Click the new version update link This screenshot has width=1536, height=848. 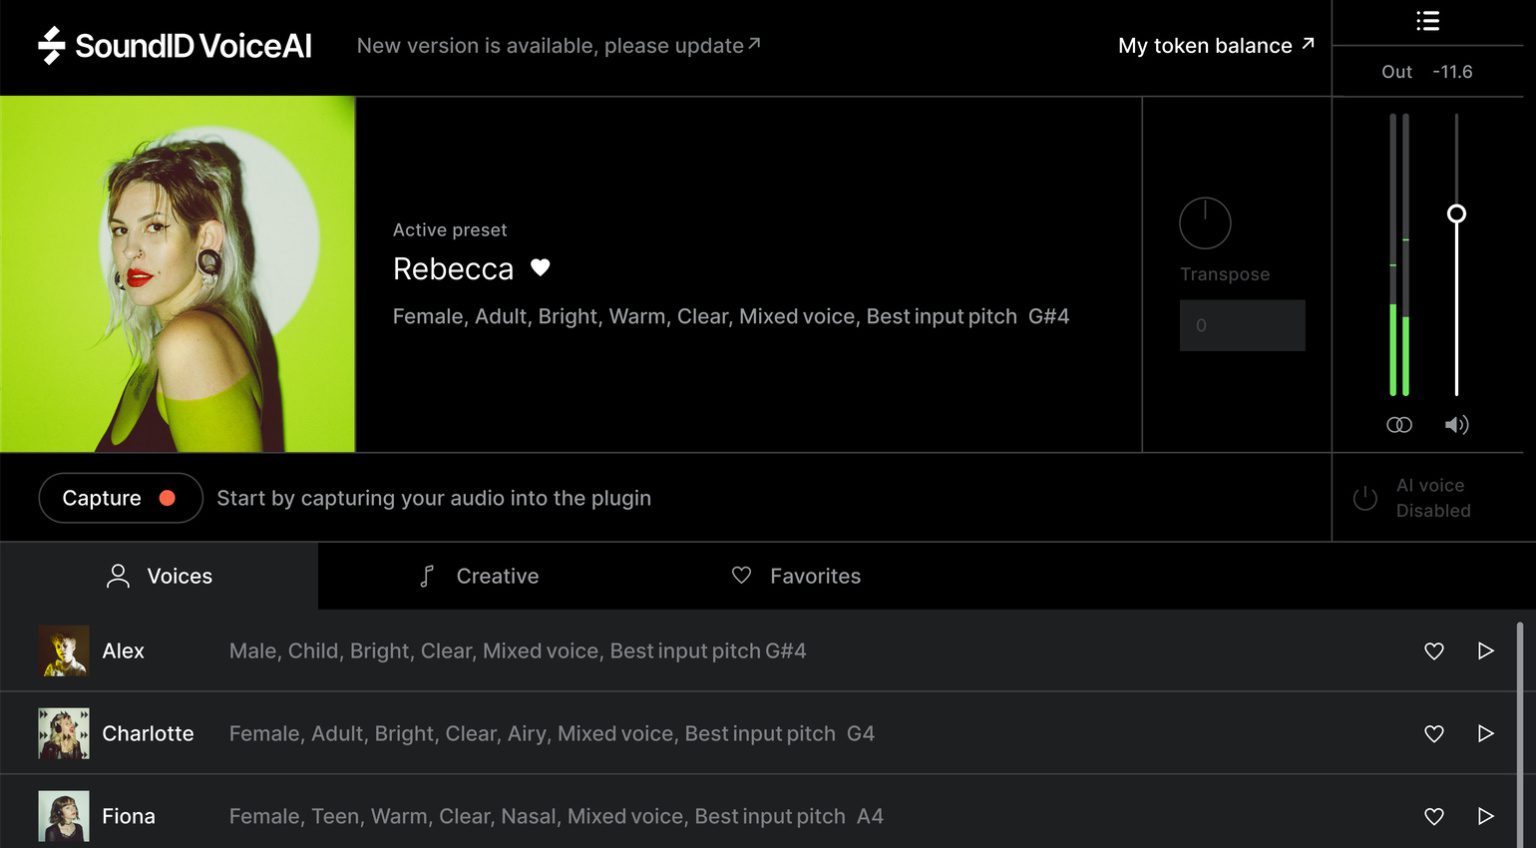[x=558, y=45]
